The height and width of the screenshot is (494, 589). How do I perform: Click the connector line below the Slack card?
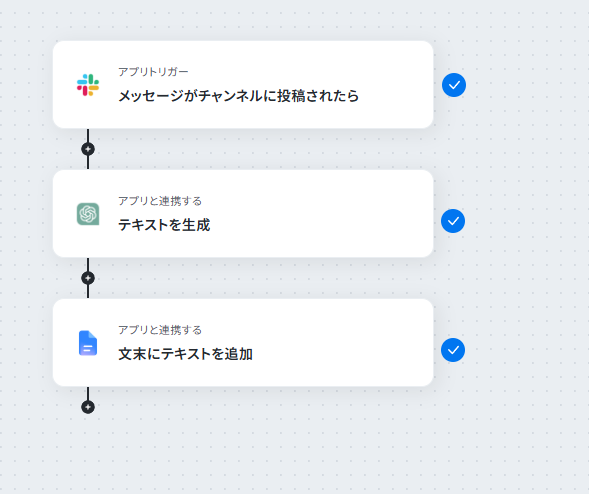[88, 135]
